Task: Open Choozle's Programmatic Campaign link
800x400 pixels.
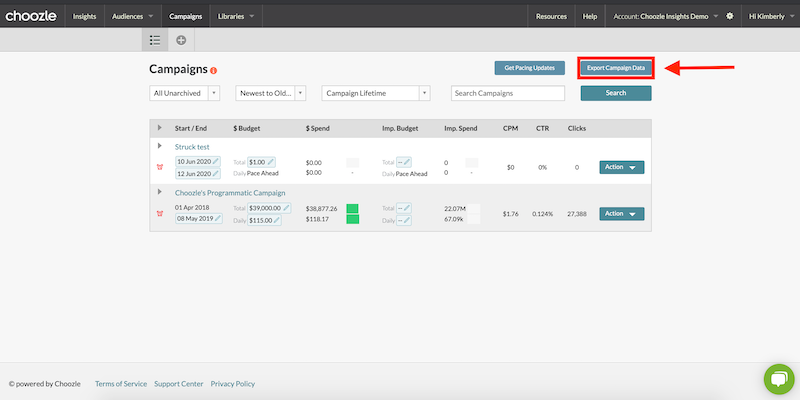Action: pyautogui.click(x=230, y=193)
